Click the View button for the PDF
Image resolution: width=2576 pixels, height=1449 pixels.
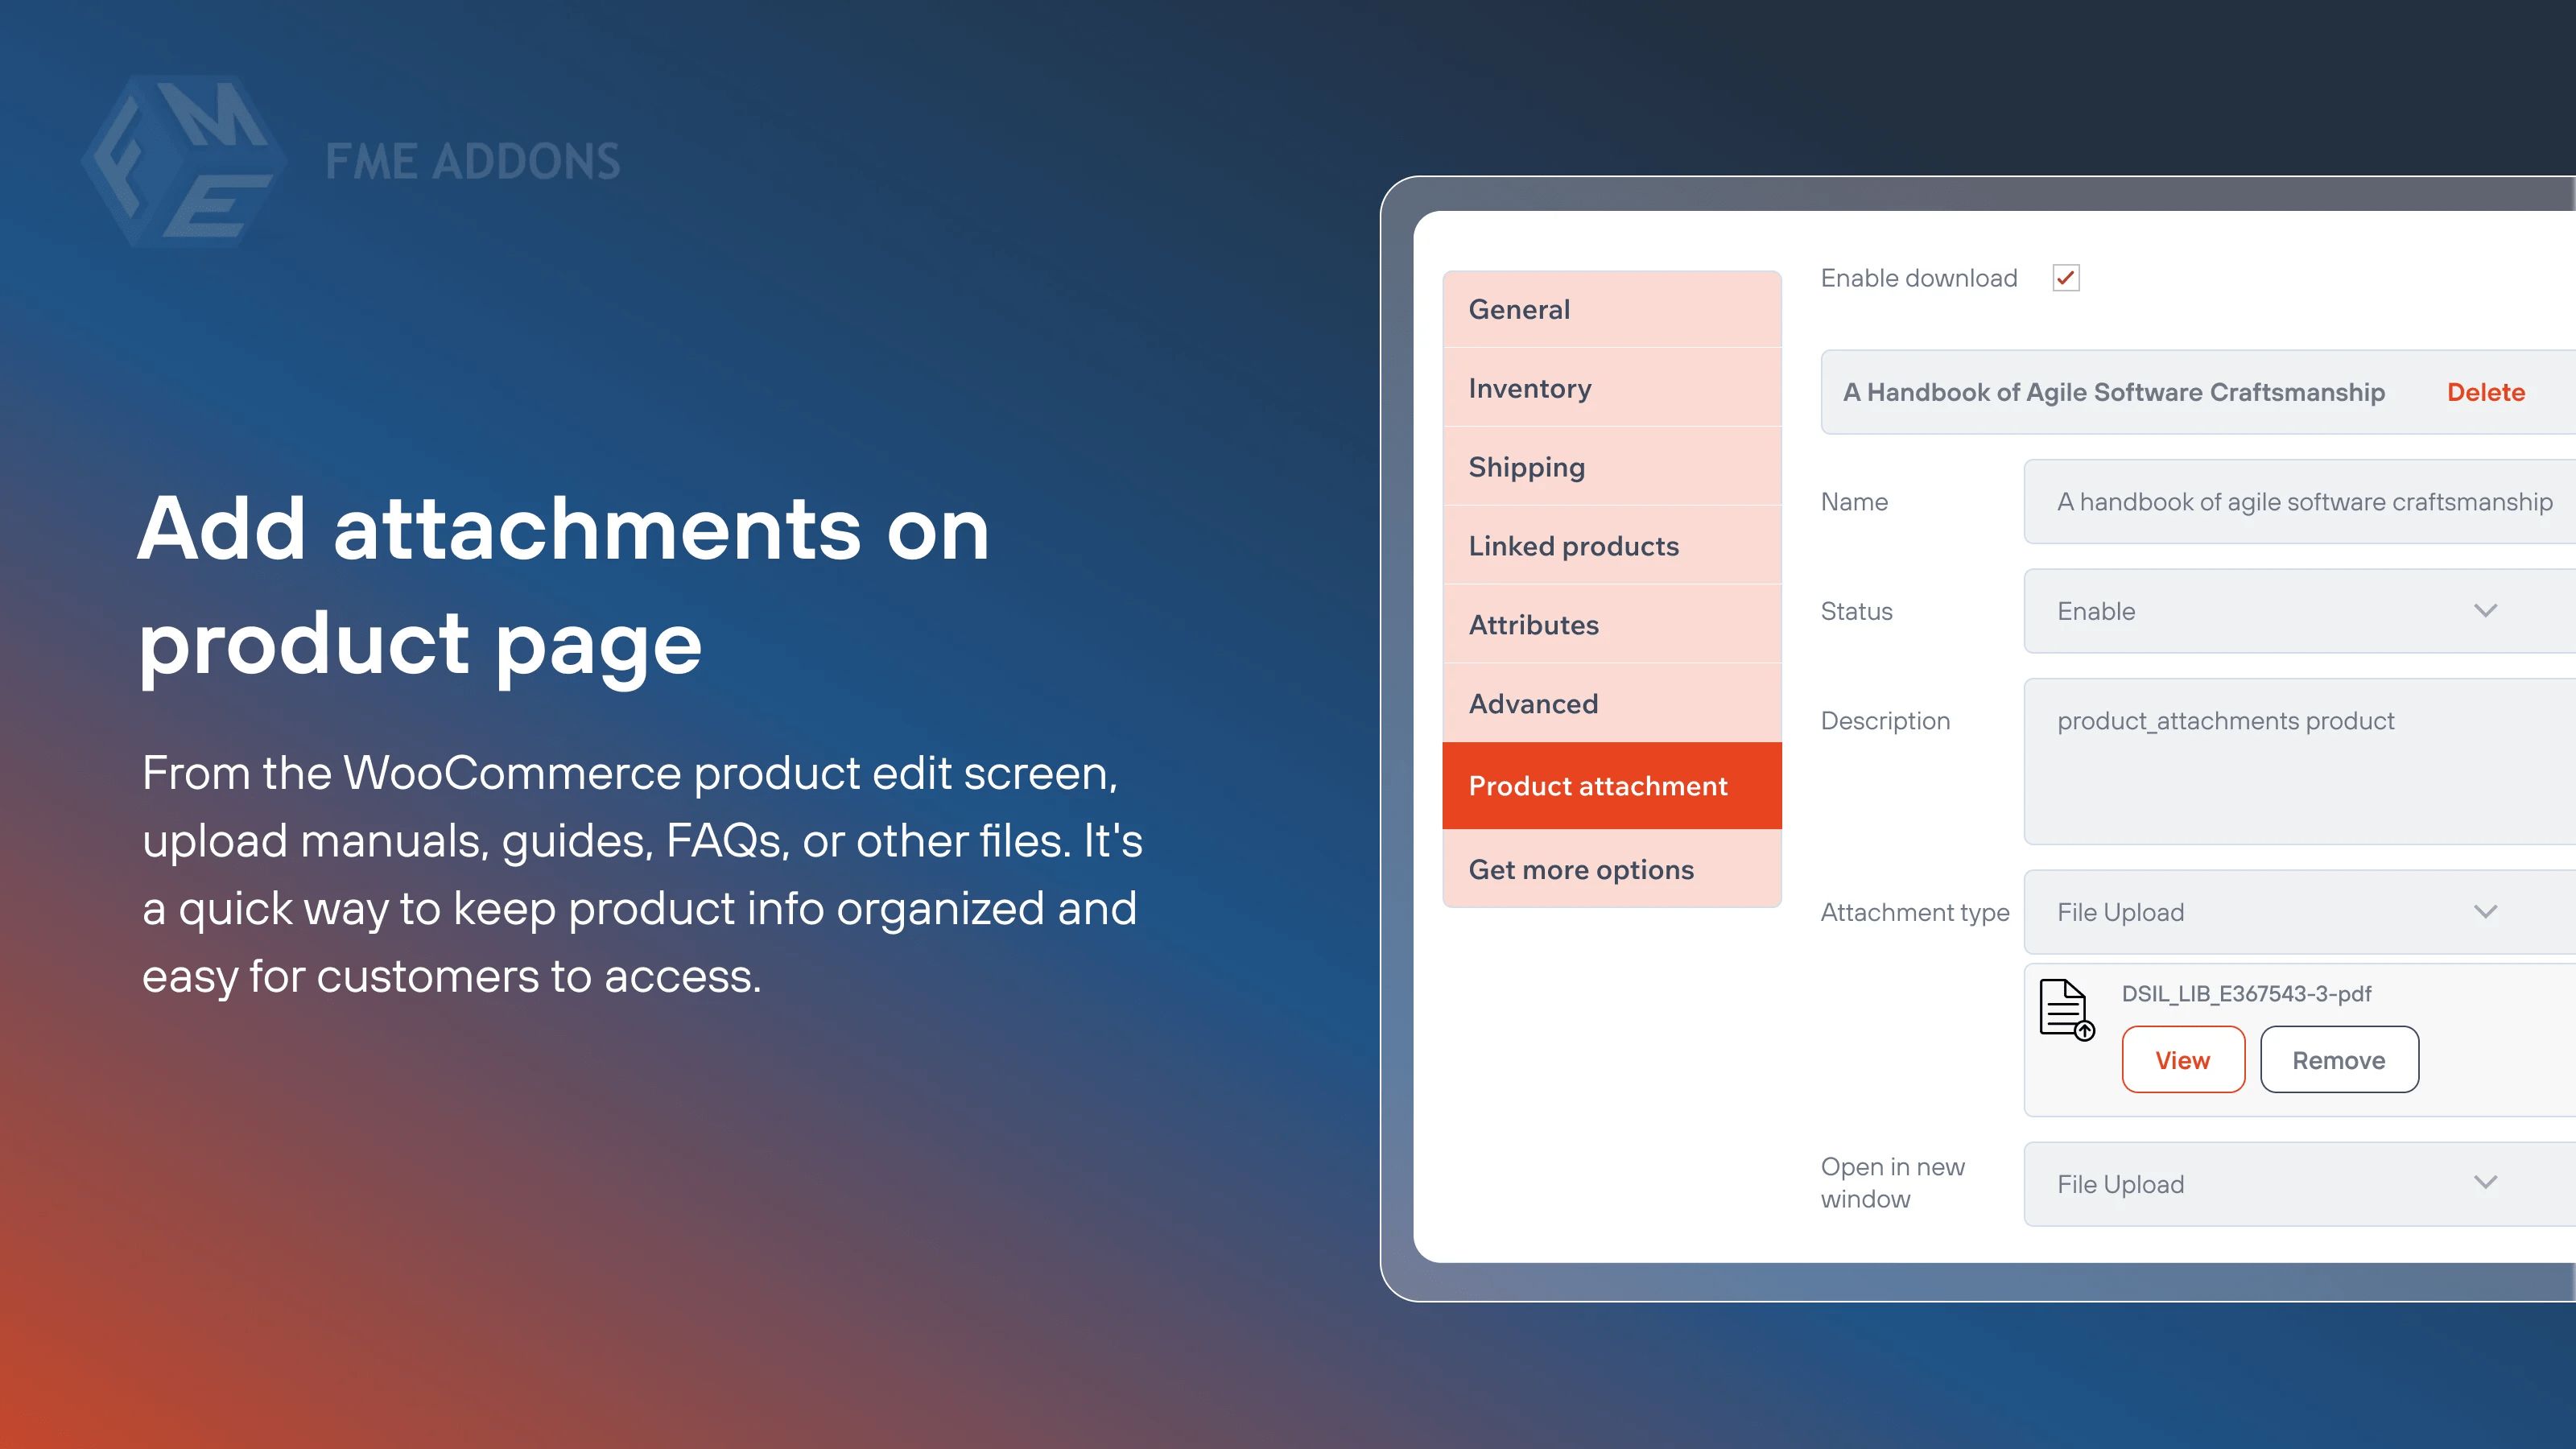click(2183, 1059)
